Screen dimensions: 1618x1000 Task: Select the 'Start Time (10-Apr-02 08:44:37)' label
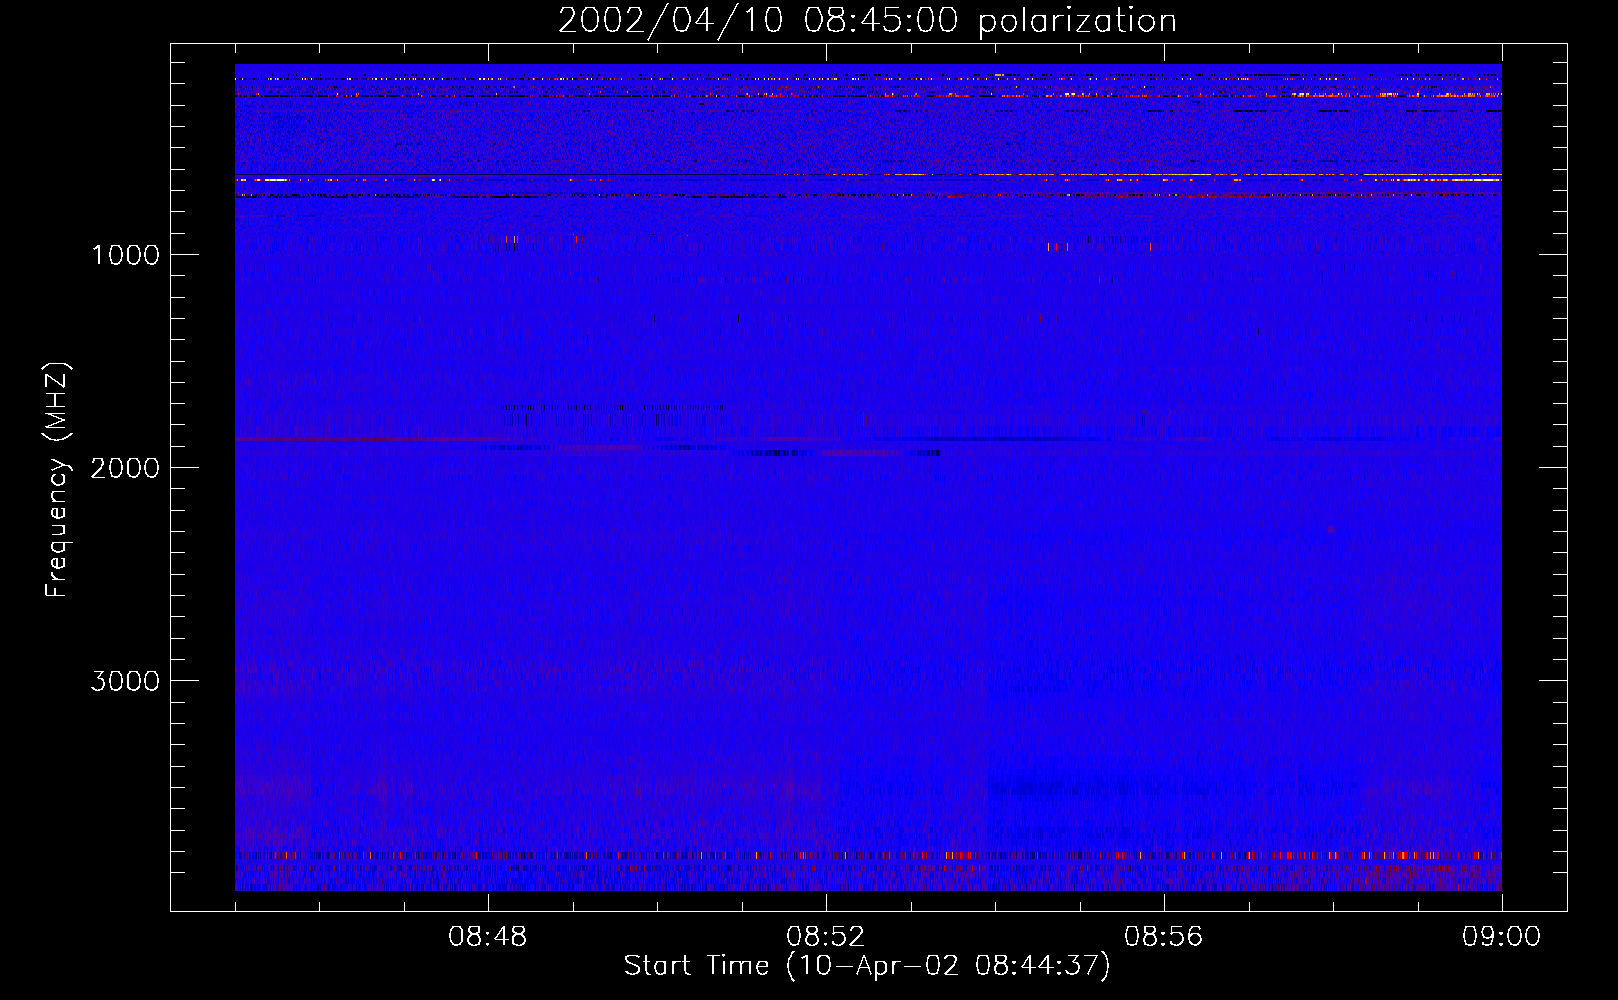click(867, 966)
